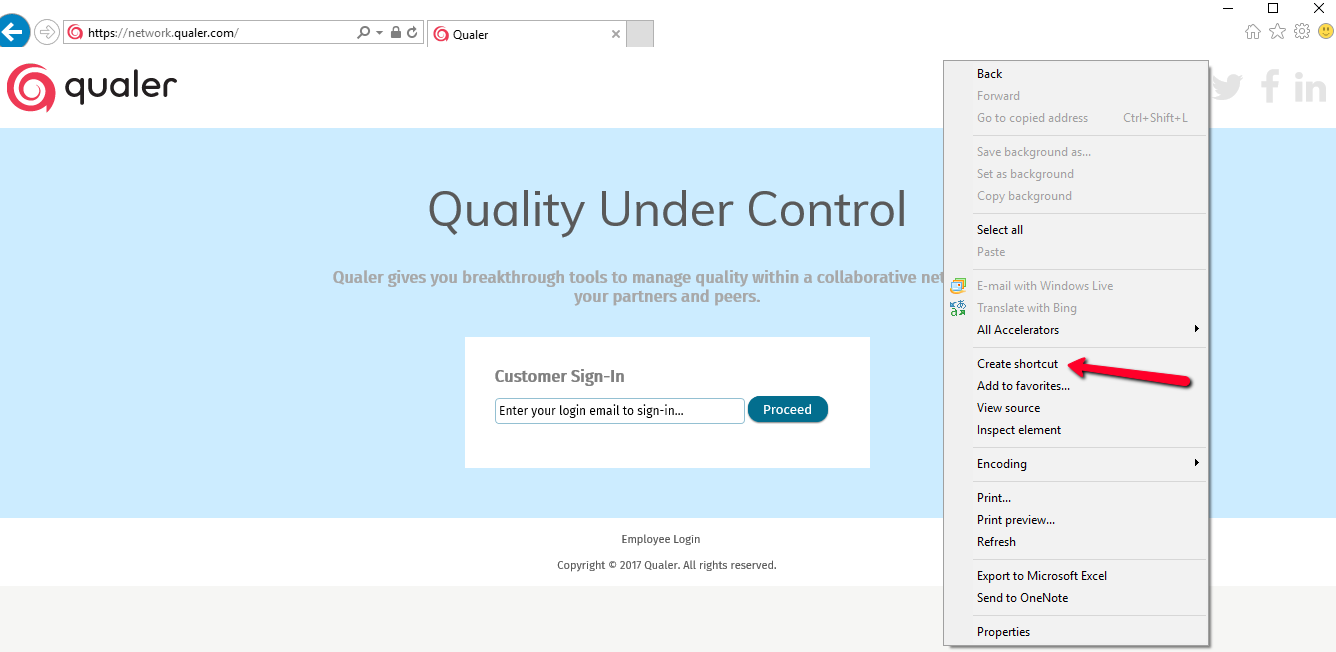Choose View source in context menu
Image resolution: width=1336 pixels, height=652 pixels.
[x=1077, y=408]
